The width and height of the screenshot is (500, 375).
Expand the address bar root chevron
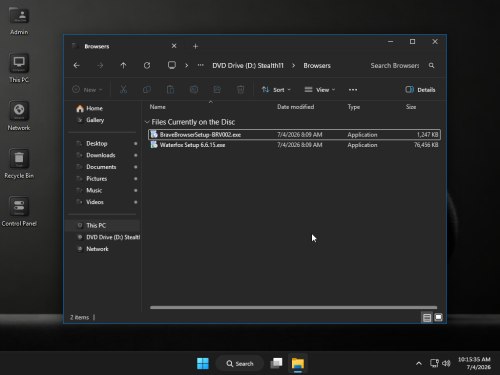click(187, 66)
